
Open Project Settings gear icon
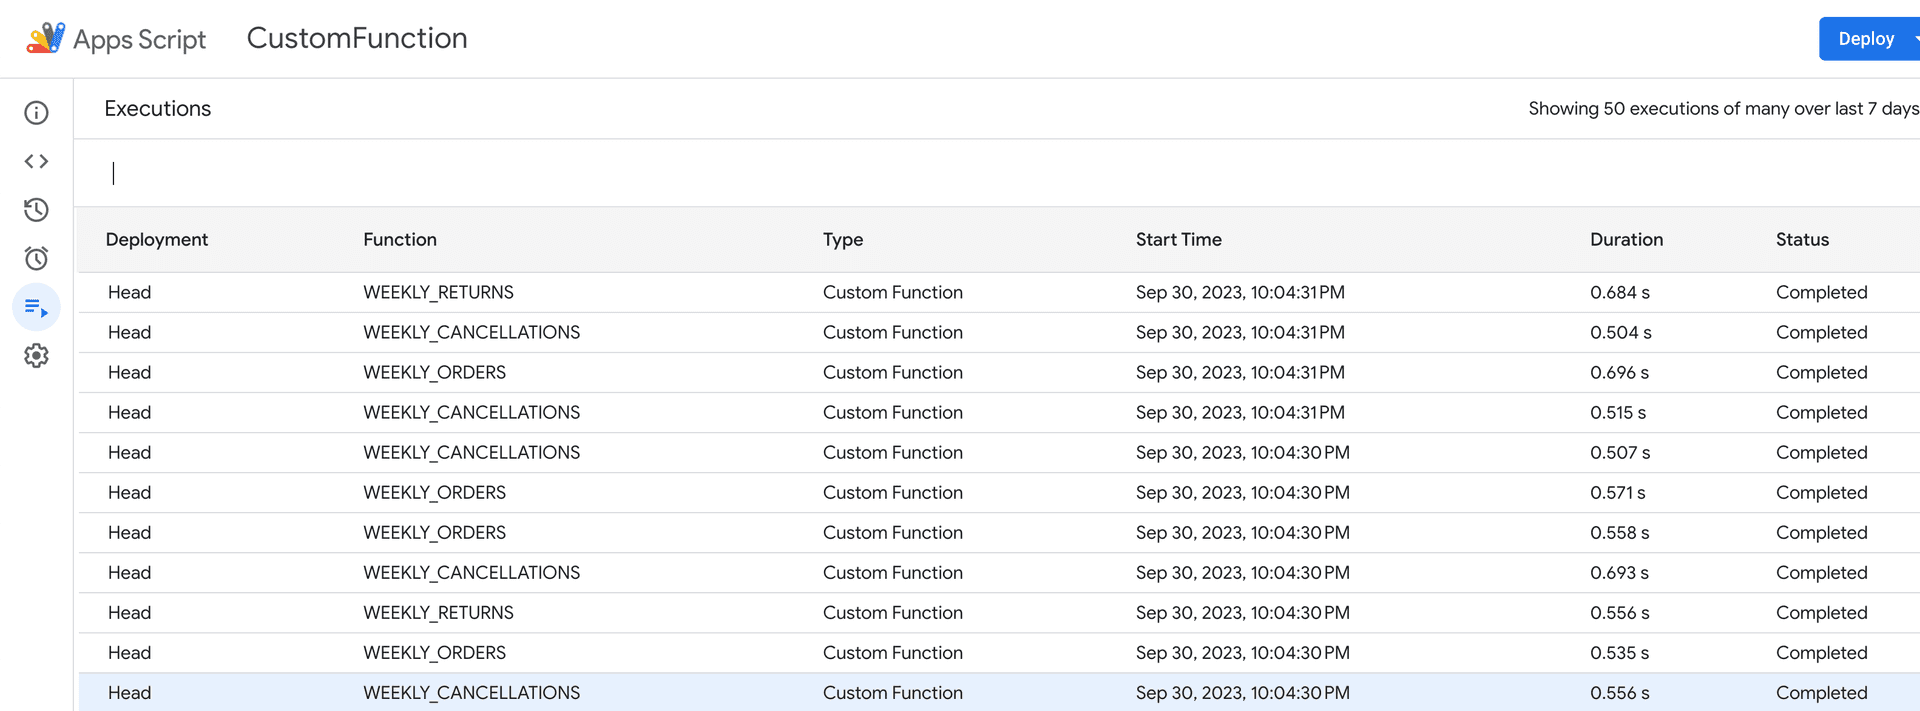(x=36, y=356)
